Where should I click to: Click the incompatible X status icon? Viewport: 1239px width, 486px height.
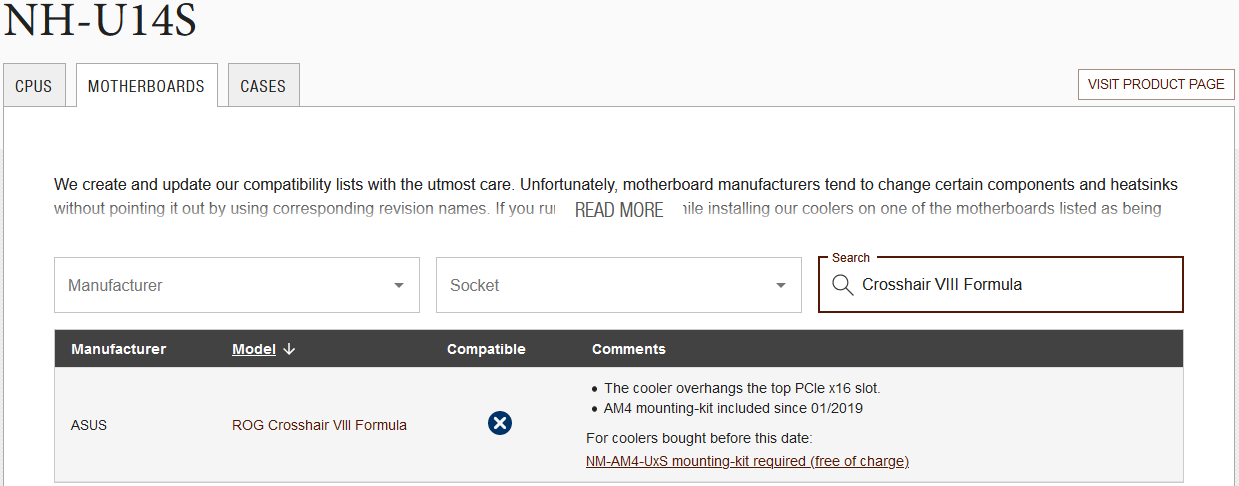click(500, 423)
